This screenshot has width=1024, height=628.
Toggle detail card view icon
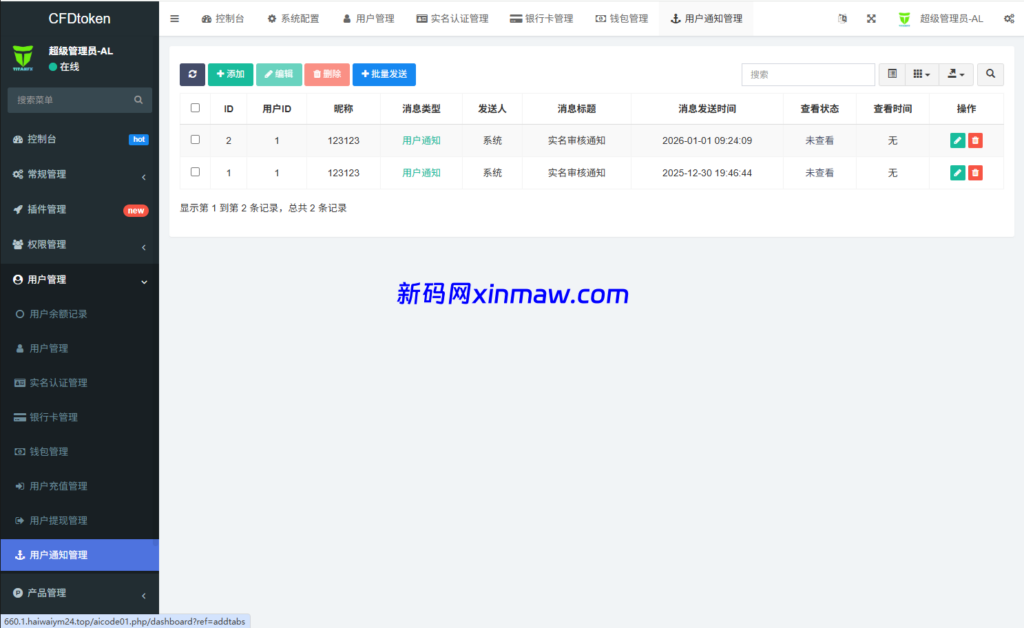893,74
